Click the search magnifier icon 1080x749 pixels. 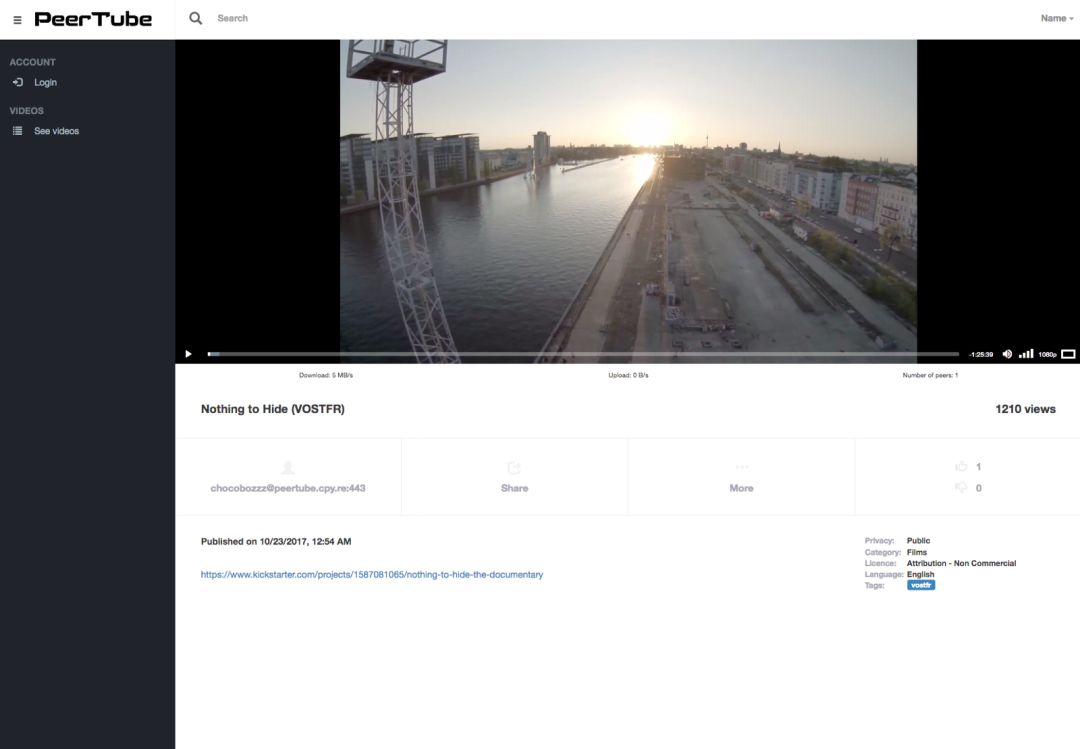coord(196,18)
